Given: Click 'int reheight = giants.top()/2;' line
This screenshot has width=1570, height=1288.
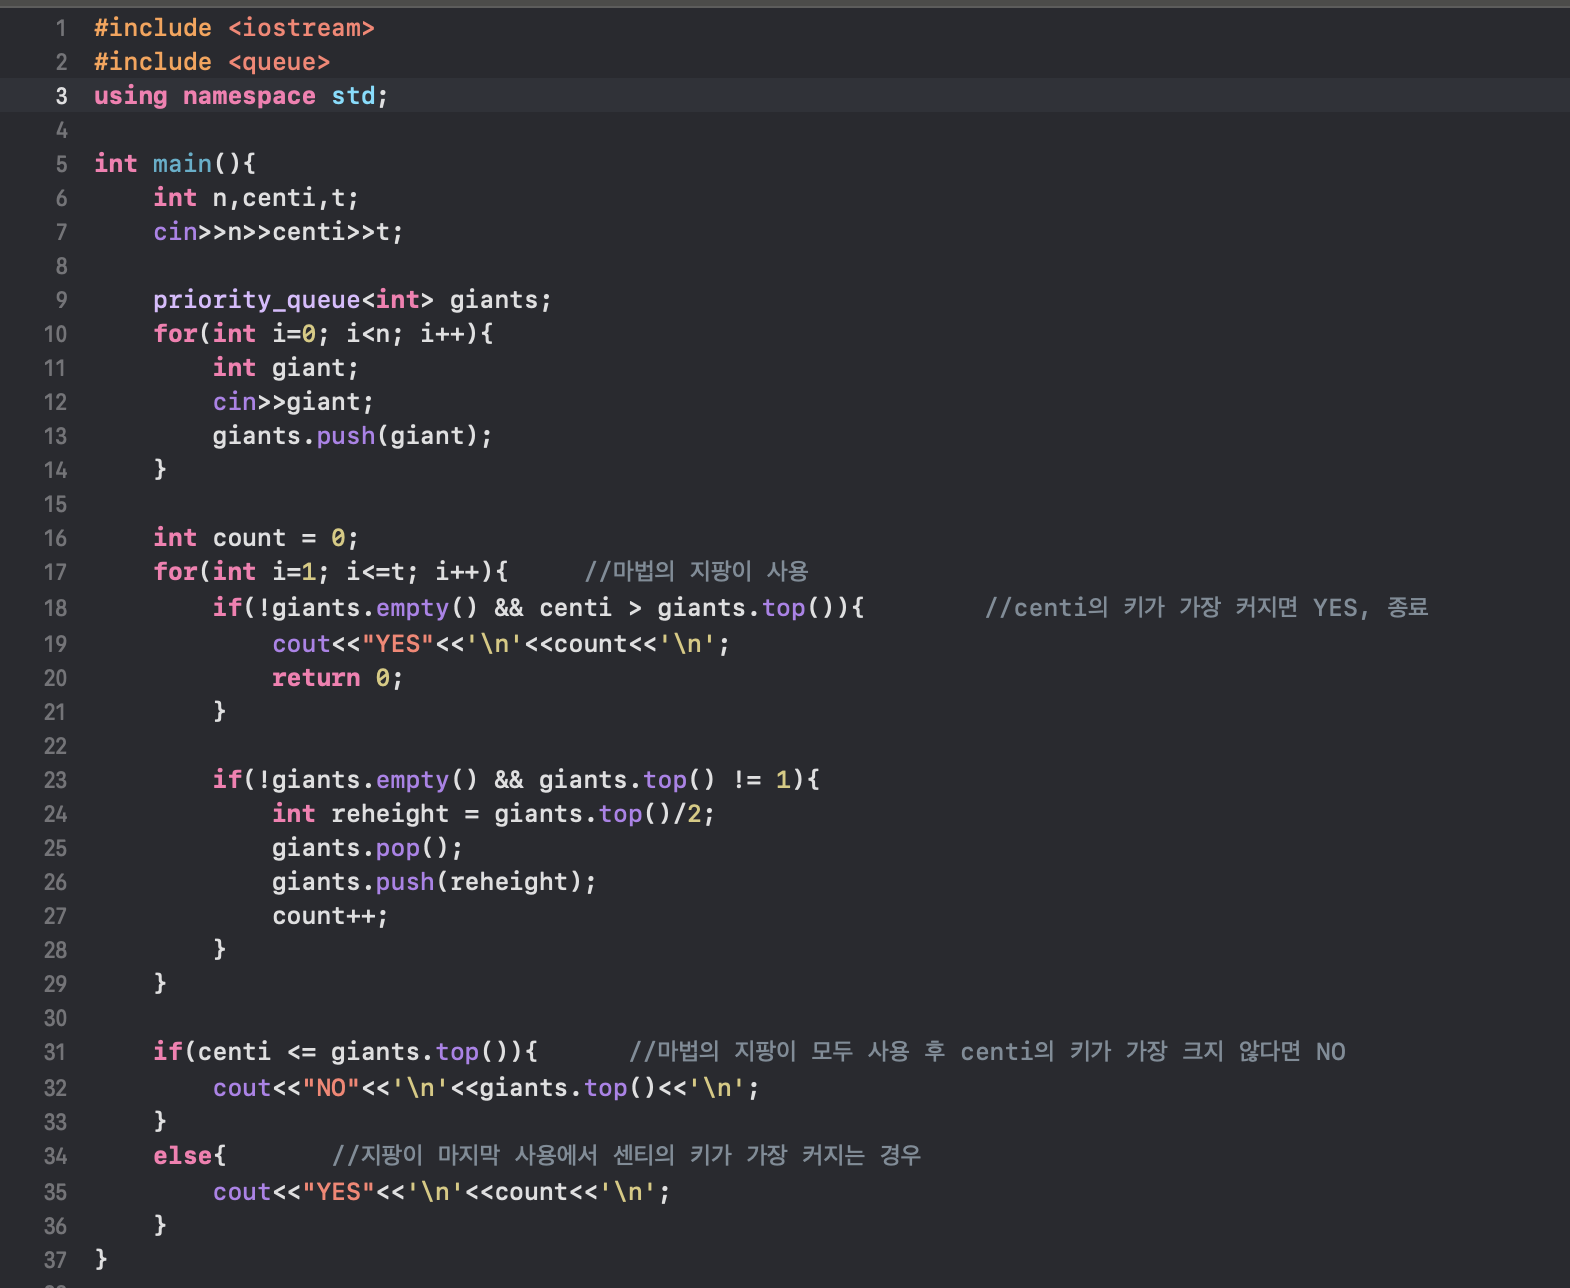Looking at the screenshot, I should (494, 814).
